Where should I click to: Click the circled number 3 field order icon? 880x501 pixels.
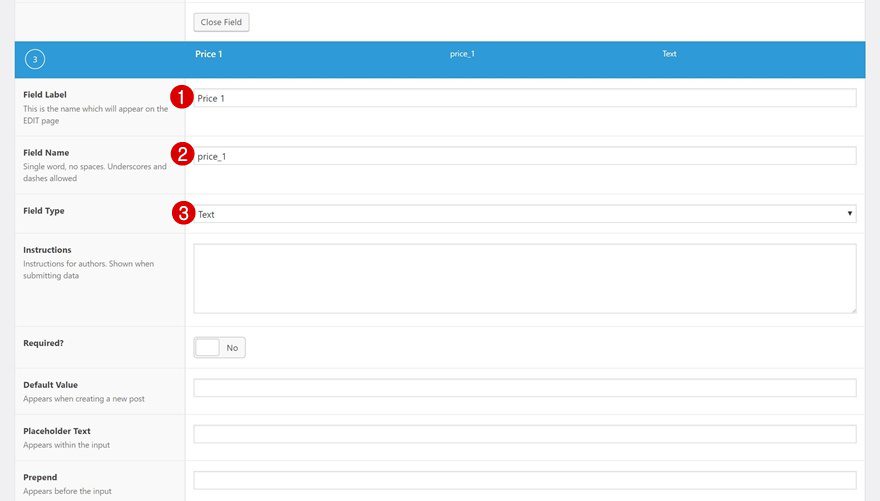click(x=35, y=59)
